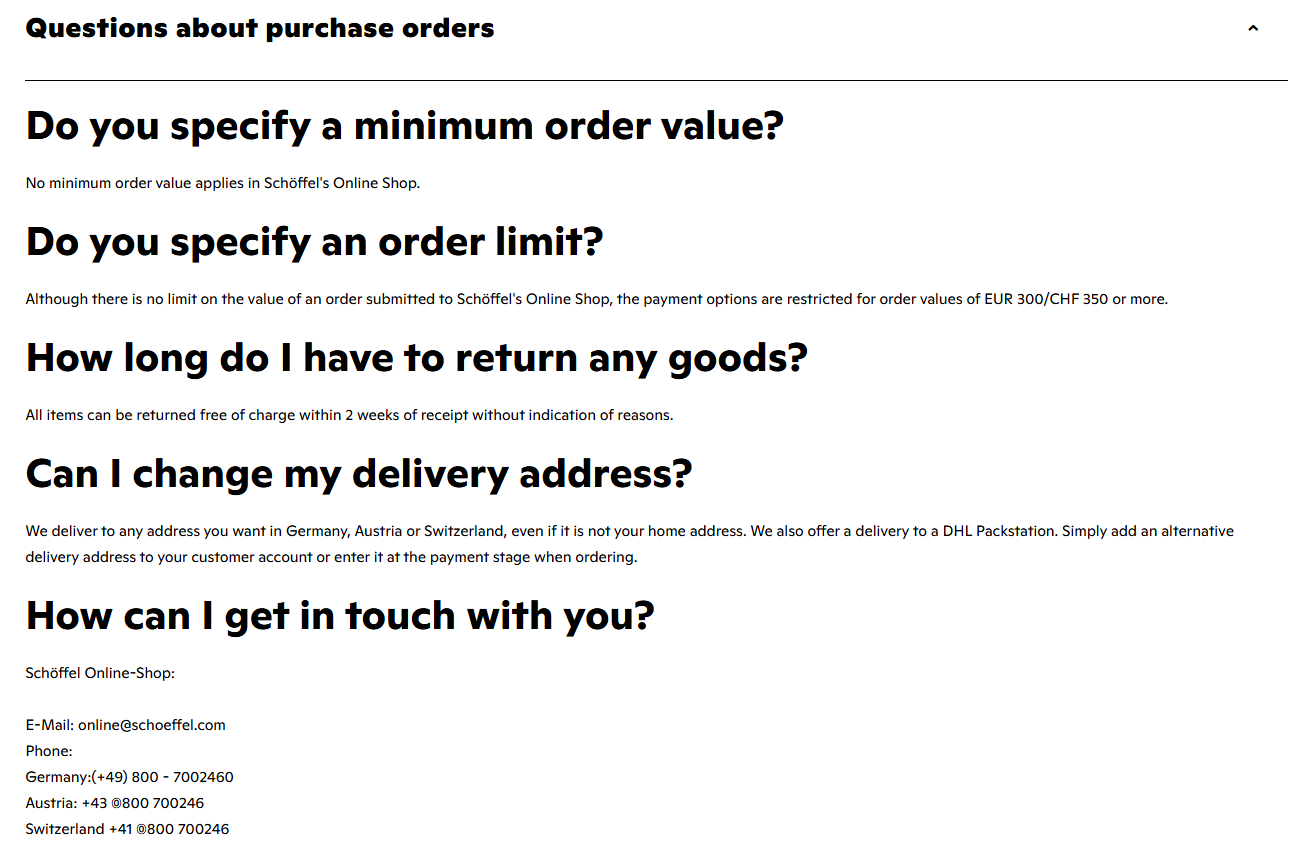Click the "Phone:" label
Screen dimensions: 1301x851
[49, 751]
